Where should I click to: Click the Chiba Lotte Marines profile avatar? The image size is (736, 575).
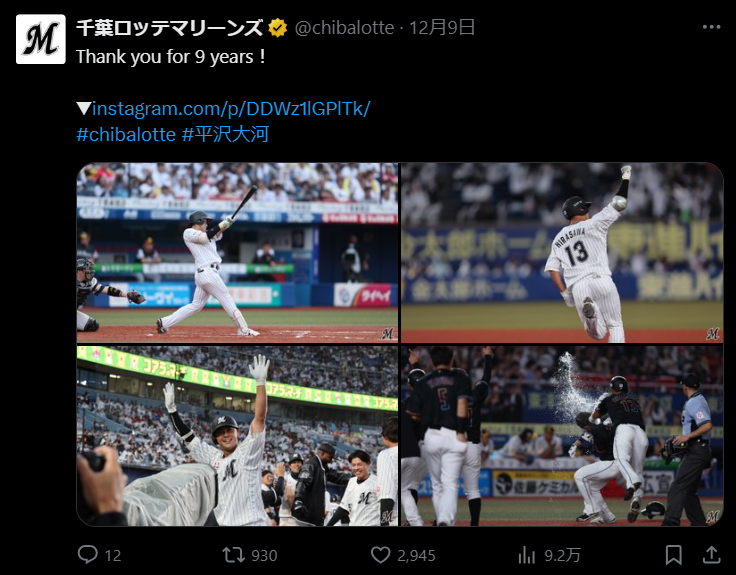[41, 39]
